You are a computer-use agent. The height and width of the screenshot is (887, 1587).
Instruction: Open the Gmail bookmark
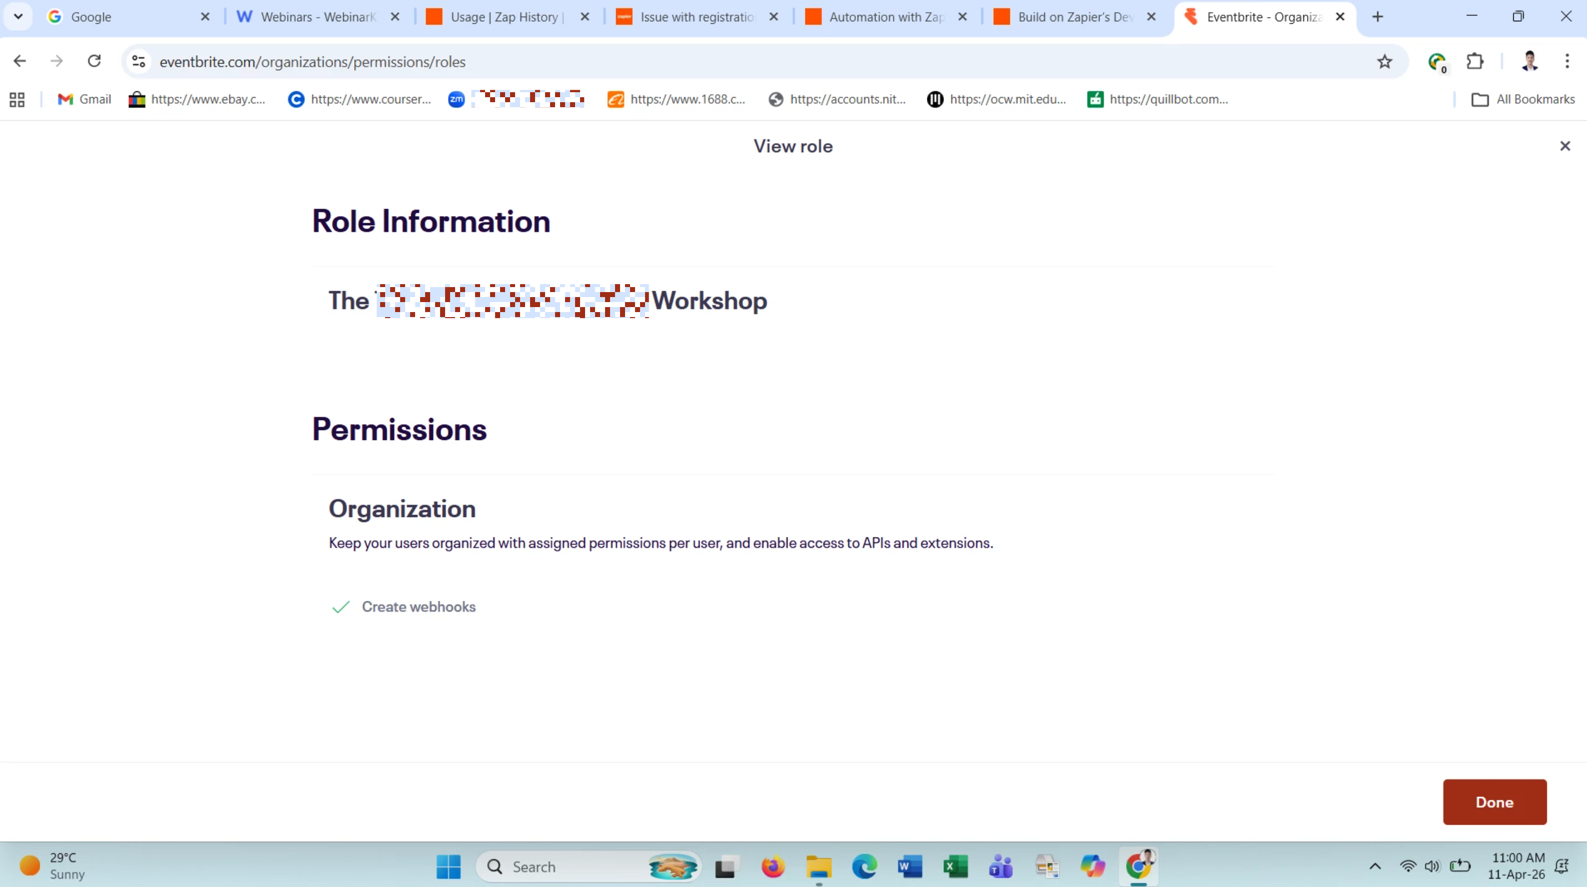tap(84, 99)
